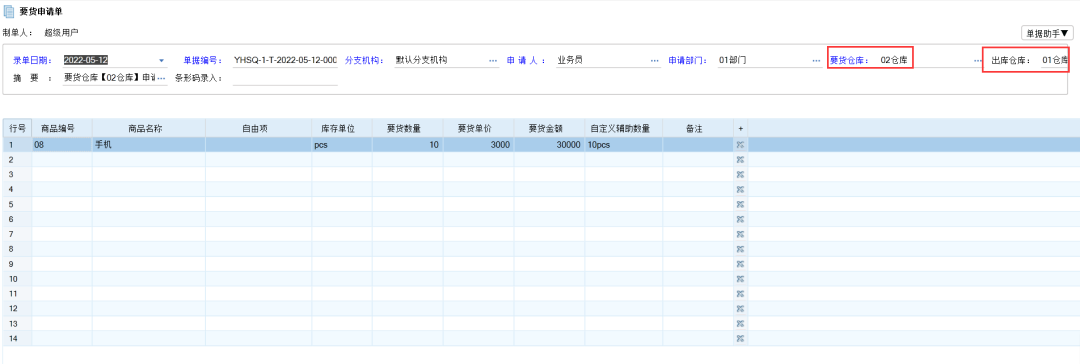
Task: Click the 商品名称 column header
Action: tap(149, 128)
